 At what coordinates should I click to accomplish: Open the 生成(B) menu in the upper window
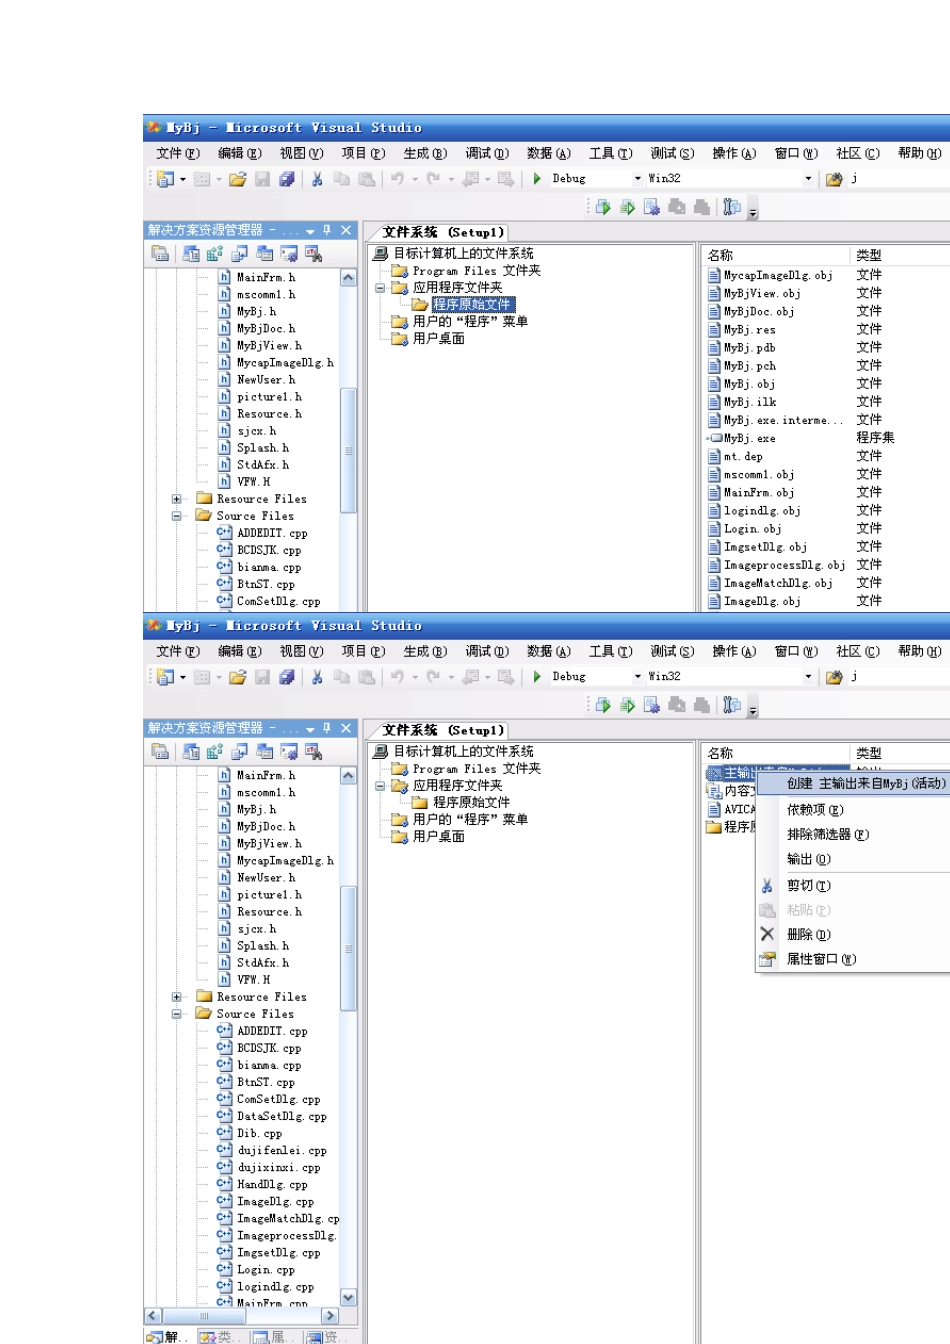(x=425, y=153)
